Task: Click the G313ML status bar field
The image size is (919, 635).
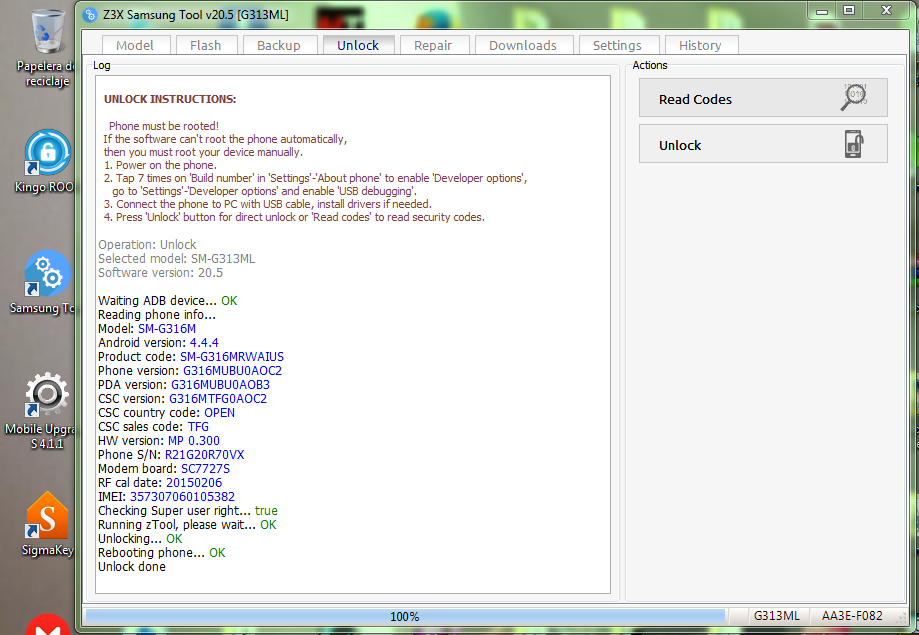Action: coord(776,617)
